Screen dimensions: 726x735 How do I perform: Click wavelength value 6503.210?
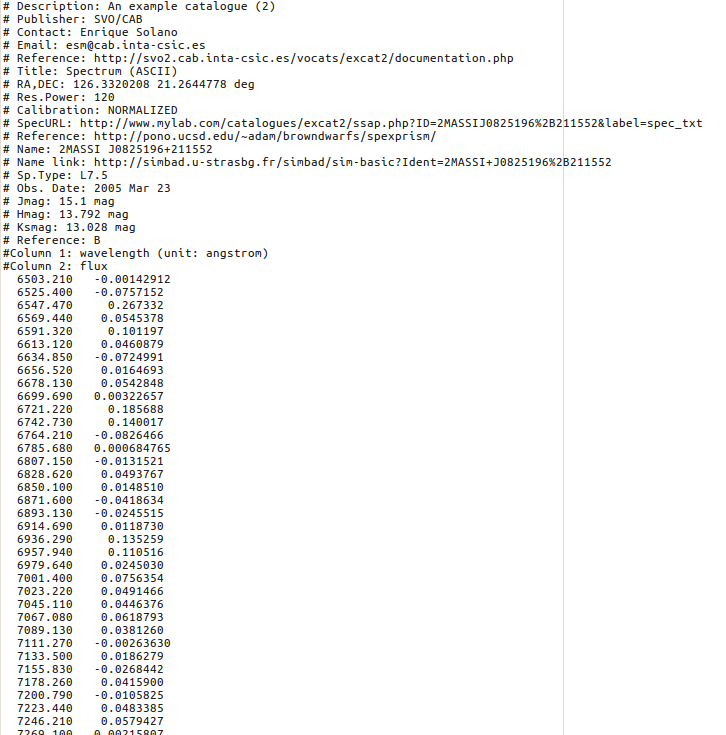(x=45, y=279)
